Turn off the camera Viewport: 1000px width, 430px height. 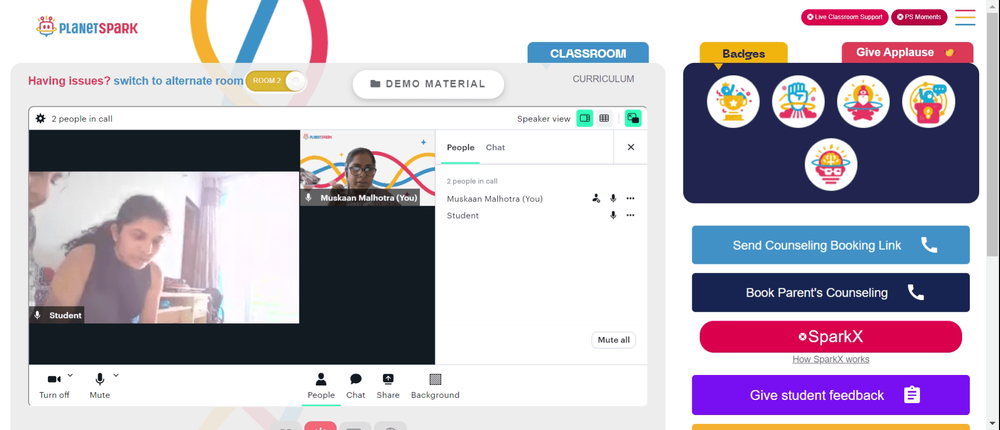click(54, 386)
